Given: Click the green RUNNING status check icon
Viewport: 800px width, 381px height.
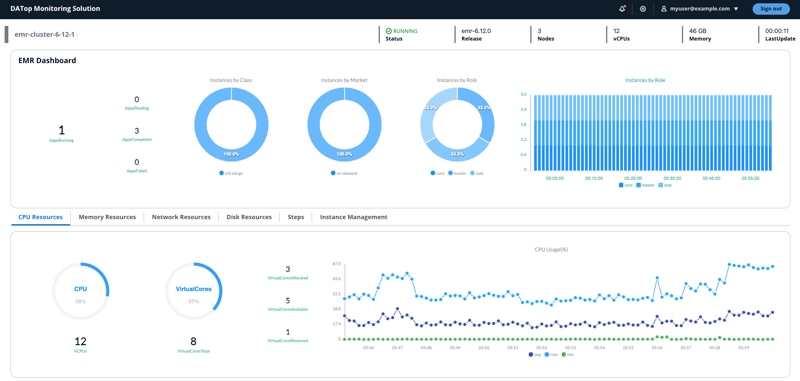Looking at the screenshot, I should [389, 31].
